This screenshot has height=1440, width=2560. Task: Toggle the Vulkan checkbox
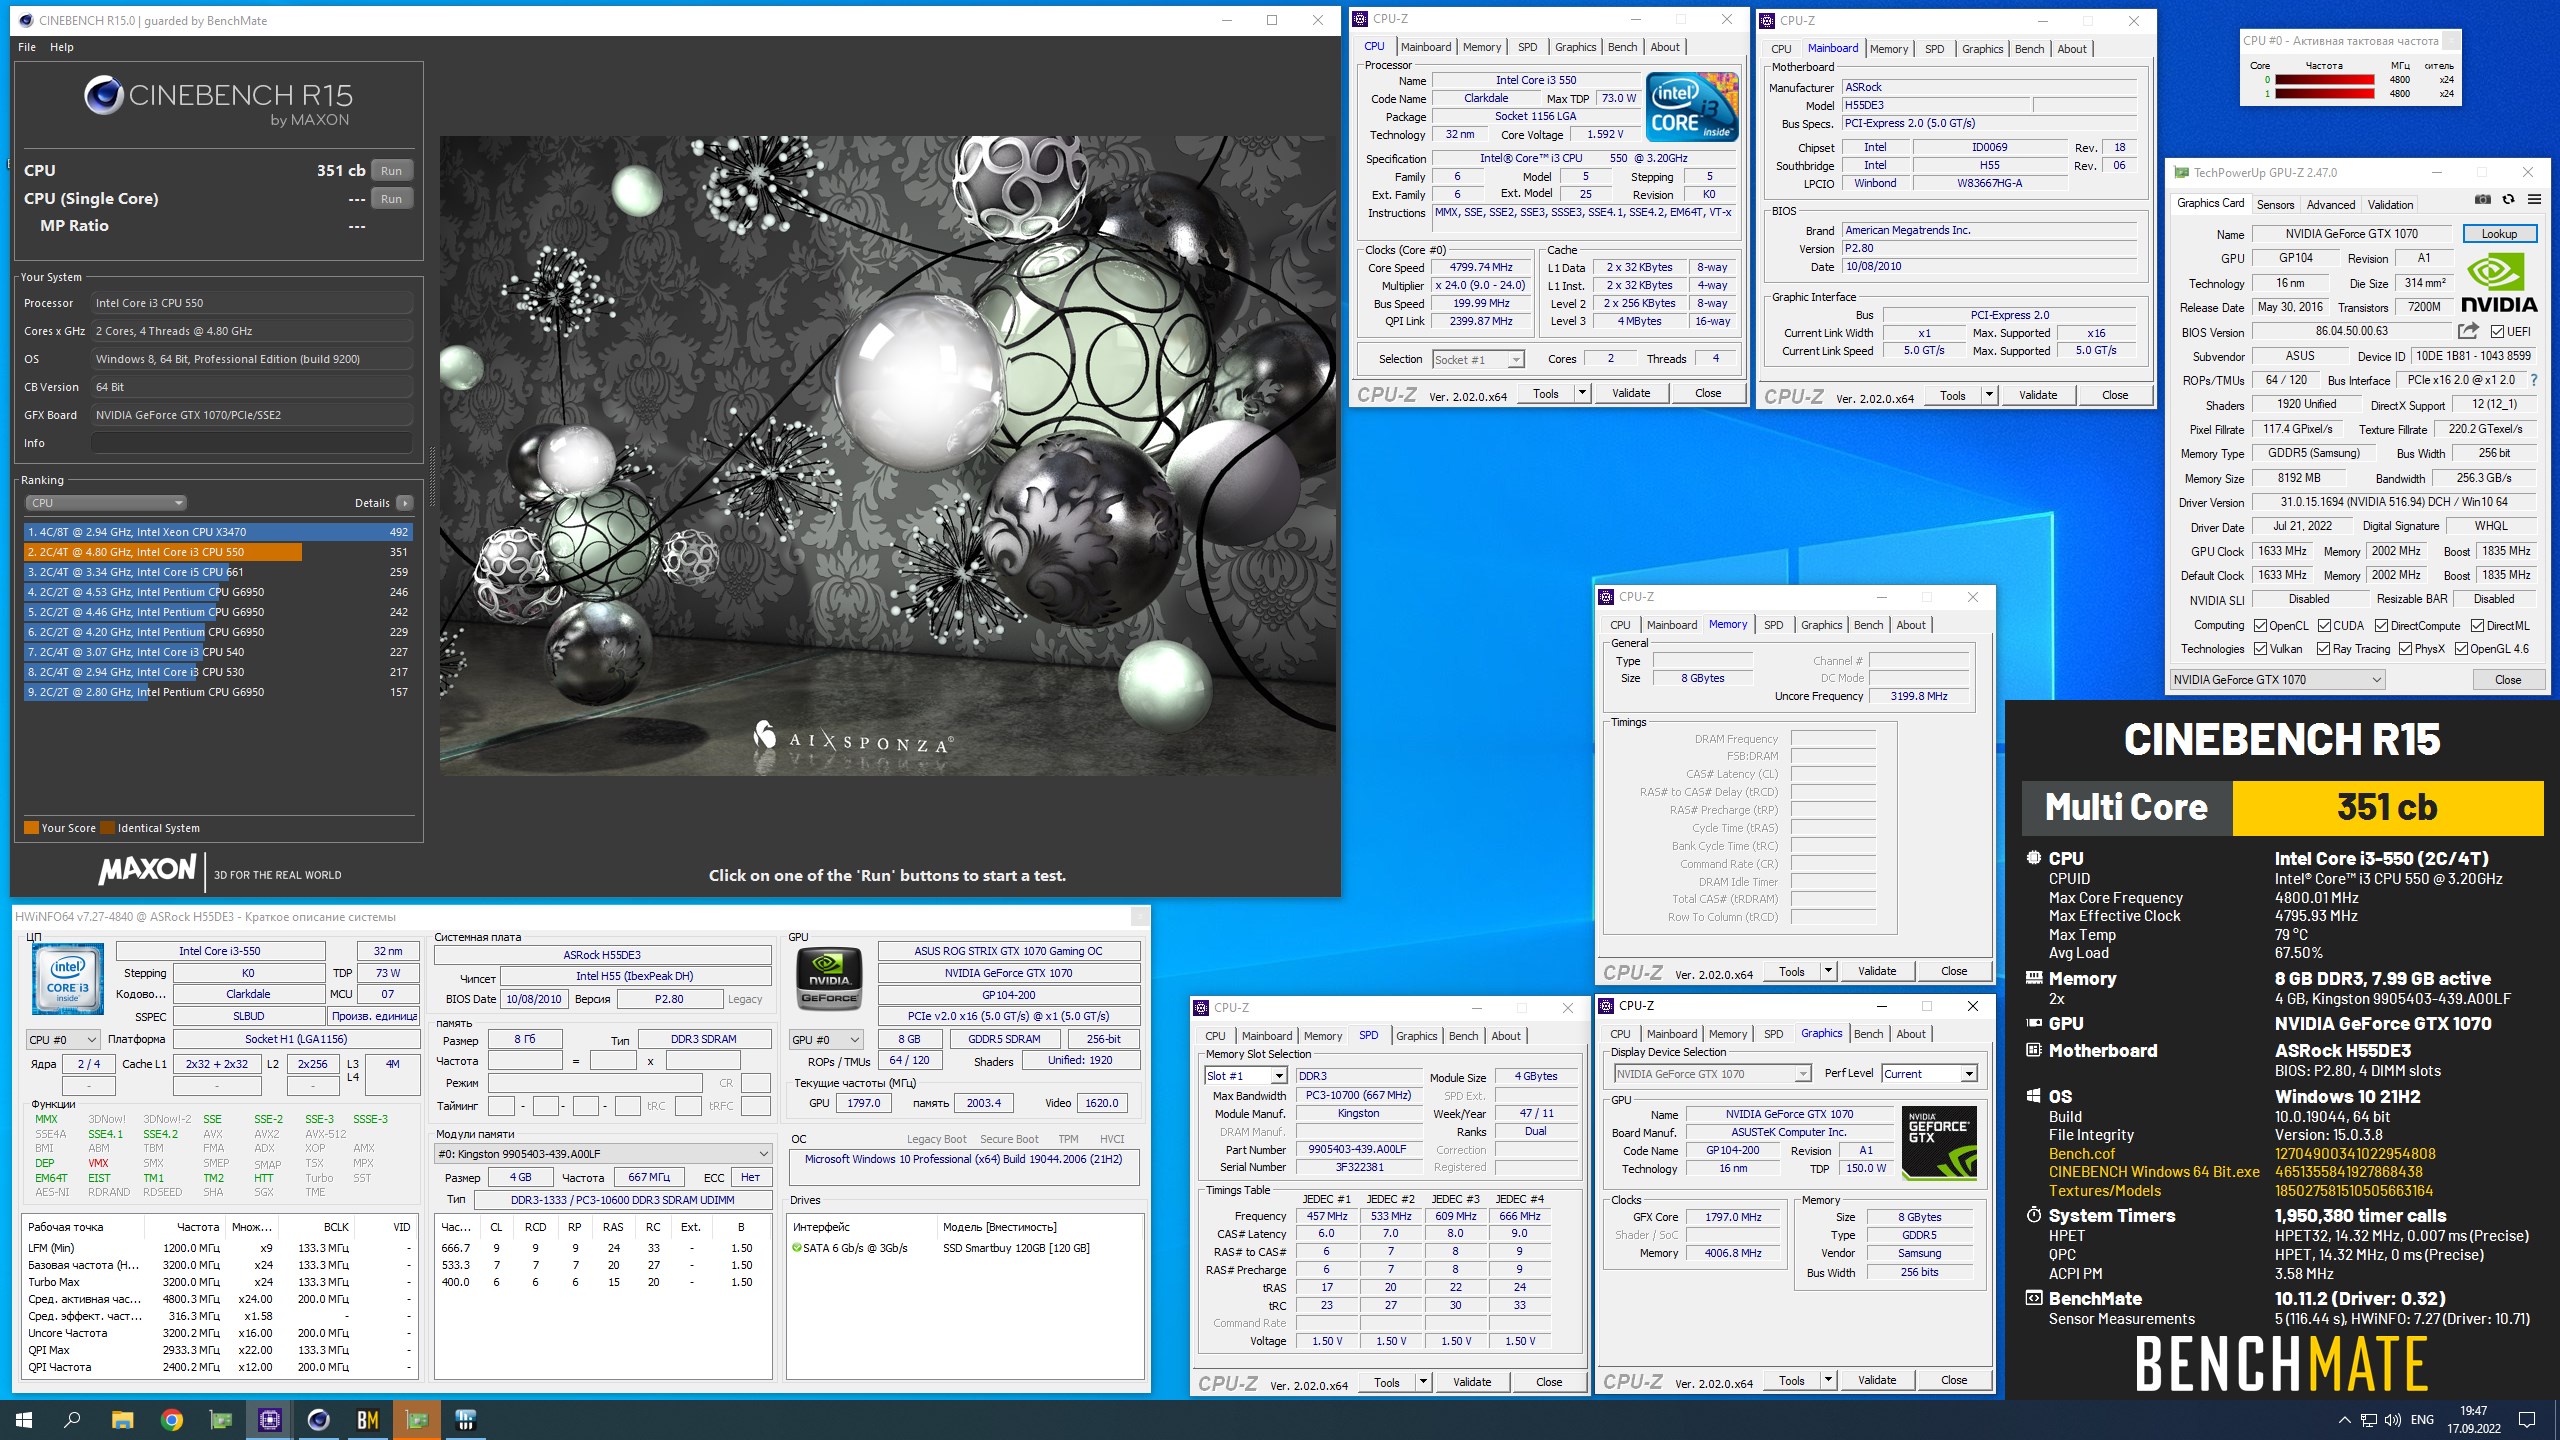(2260, 649)
